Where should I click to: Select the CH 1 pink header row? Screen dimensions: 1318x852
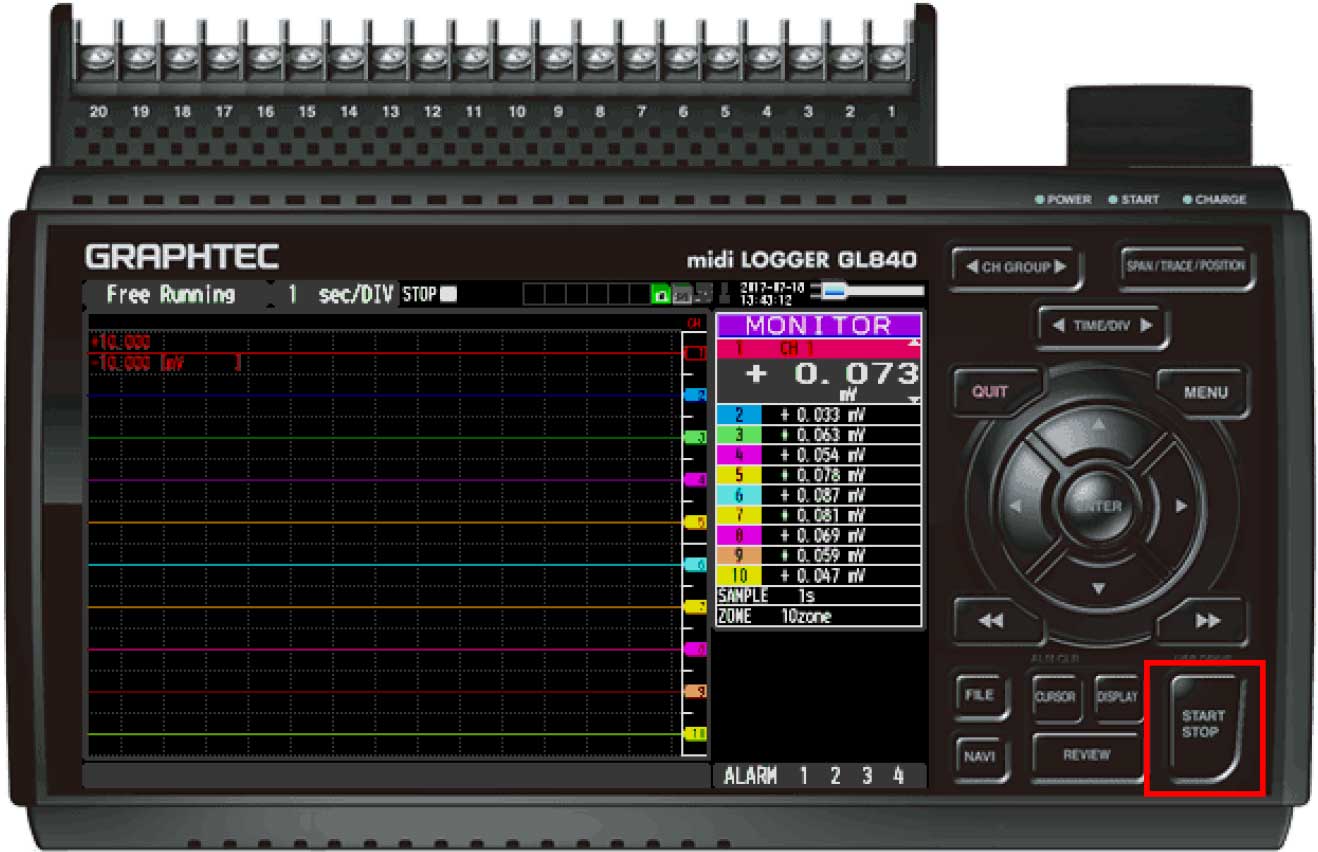click(819, 349)
